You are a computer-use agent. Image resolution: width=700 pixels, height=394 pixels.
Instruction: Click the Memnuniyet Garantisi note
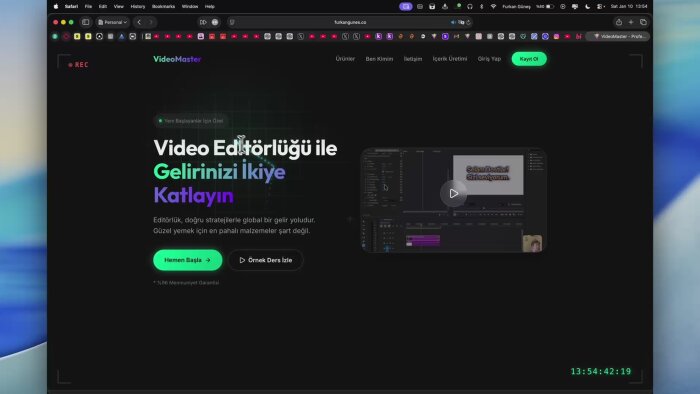pos(186,283)
